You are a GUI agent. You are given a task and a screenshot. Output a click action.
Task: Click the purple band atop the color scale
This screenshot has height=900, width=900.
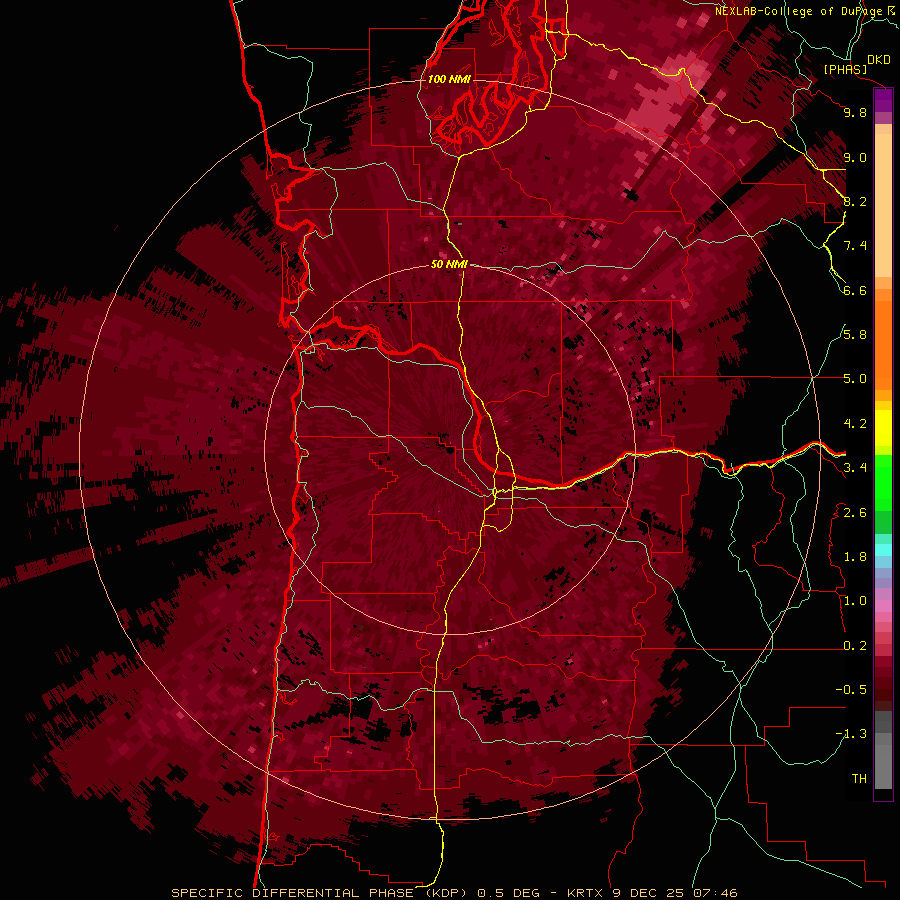(x=883, y=100)
